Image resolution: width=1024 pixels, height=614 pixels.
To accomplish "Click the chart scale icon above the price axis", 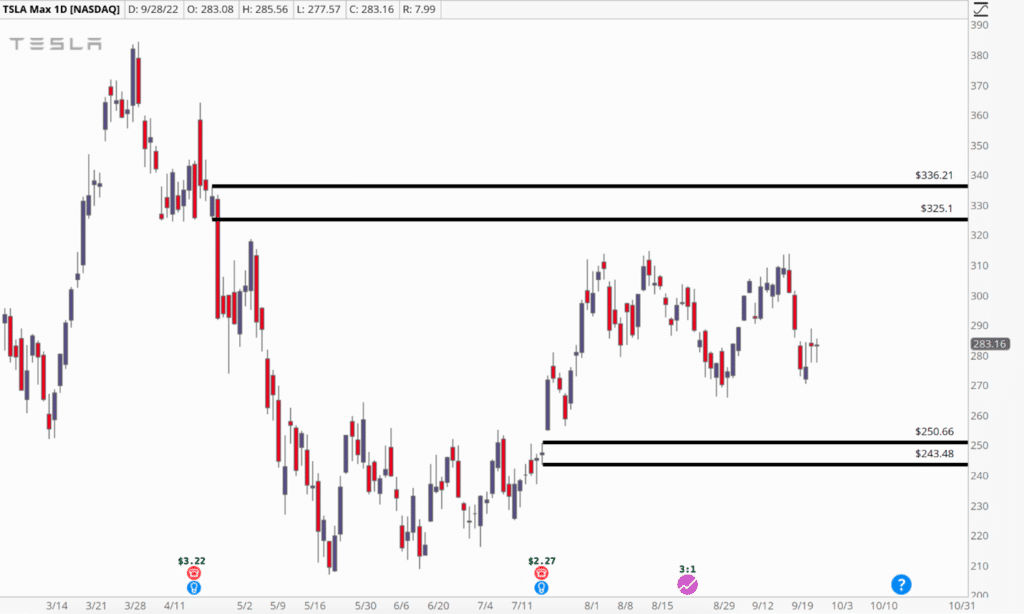I will [x=981, y=9].
